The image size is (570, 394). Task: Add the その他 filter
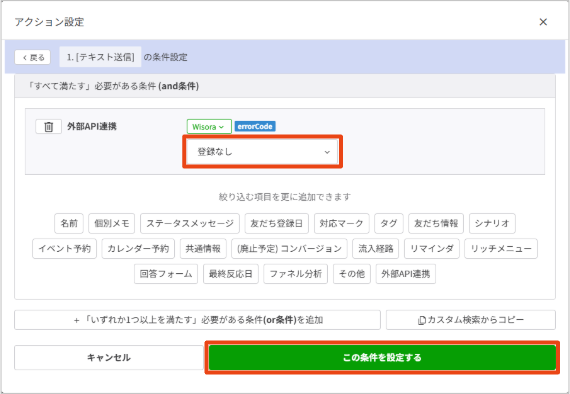352,274
